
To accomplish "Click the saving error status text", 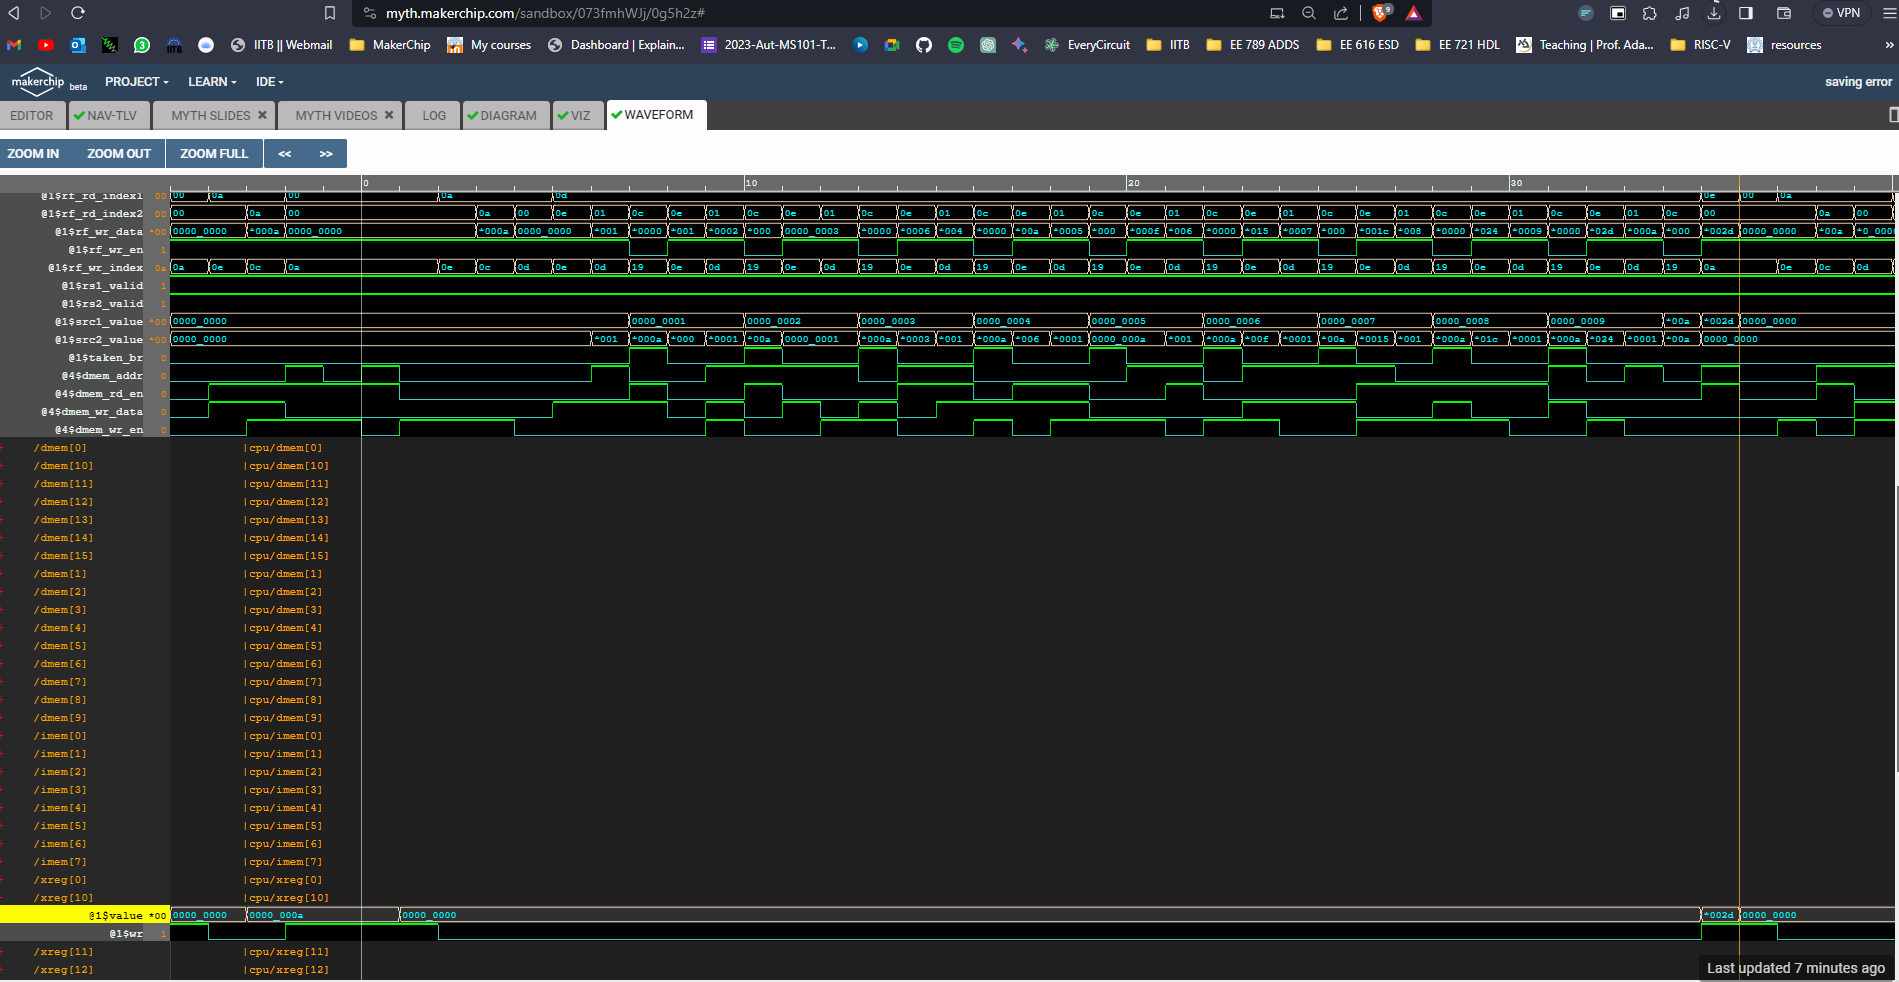I will [1858, 82].
